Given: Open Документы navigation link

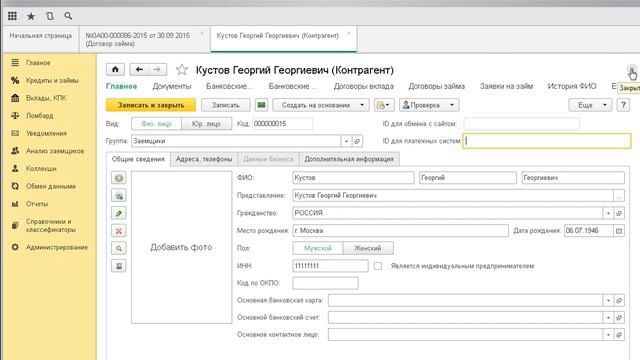Looking at the screenshot, I should [x=172, y=87].
